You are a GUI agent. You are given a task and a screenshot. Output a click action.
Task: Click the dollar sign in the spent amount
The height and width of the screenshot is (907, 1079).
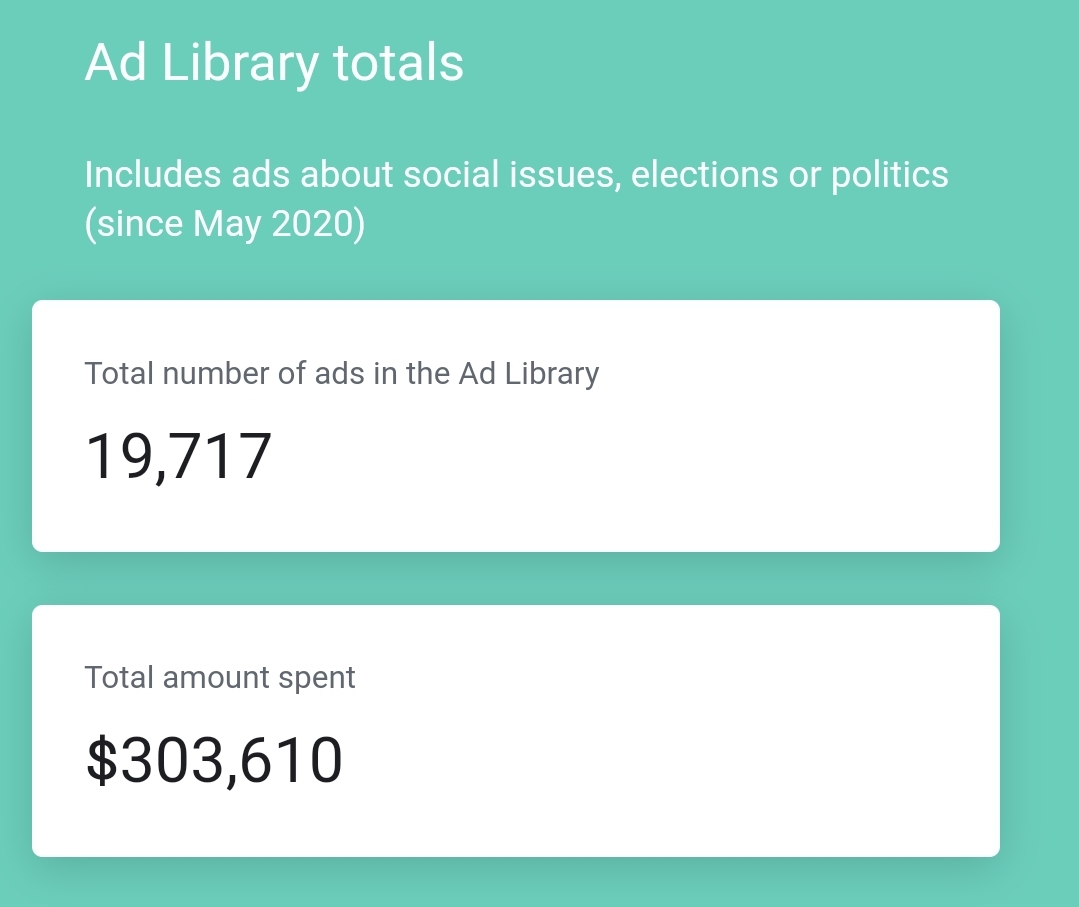pyautogui.click(x=102, y=760)
